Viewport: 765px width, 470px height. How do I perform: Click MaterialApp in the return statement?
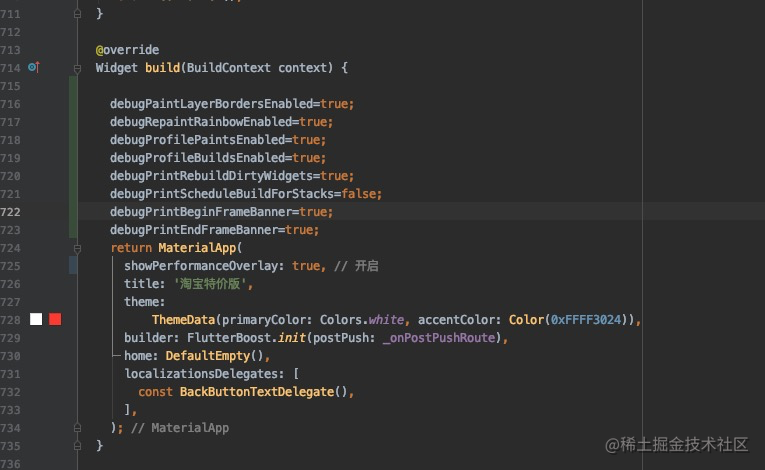click(197, 248)
